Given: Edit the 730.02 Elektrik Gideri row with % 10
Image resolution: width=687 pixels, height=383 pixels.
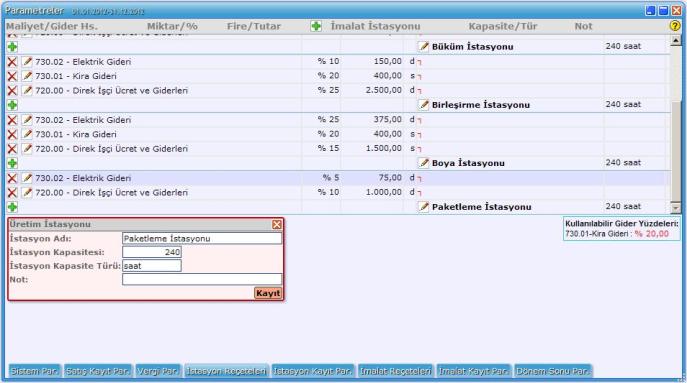Looking at the screenshot, I should click(x=27, y=62).
